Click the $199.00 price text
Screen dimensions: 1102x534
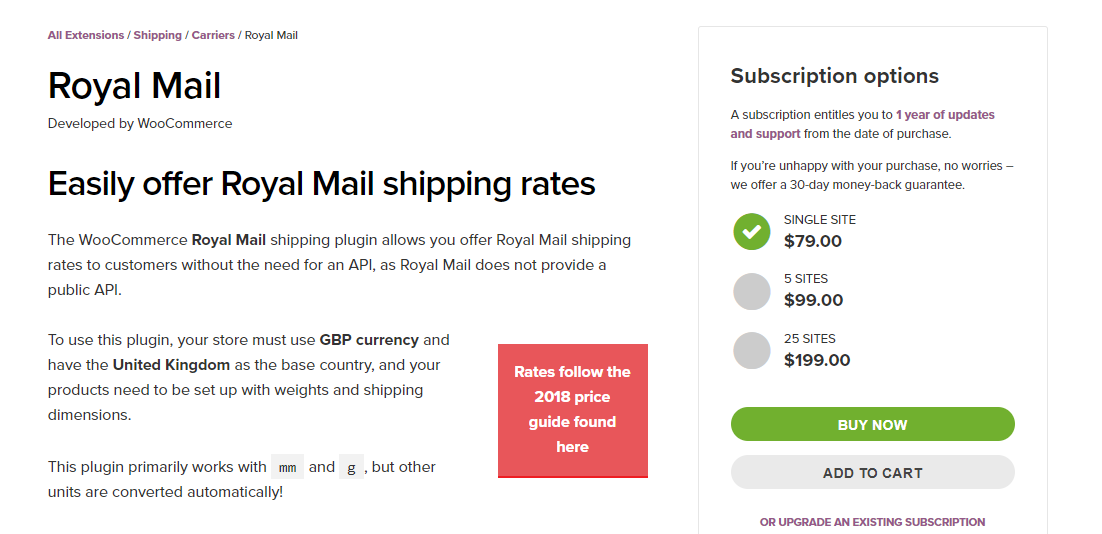817,360
